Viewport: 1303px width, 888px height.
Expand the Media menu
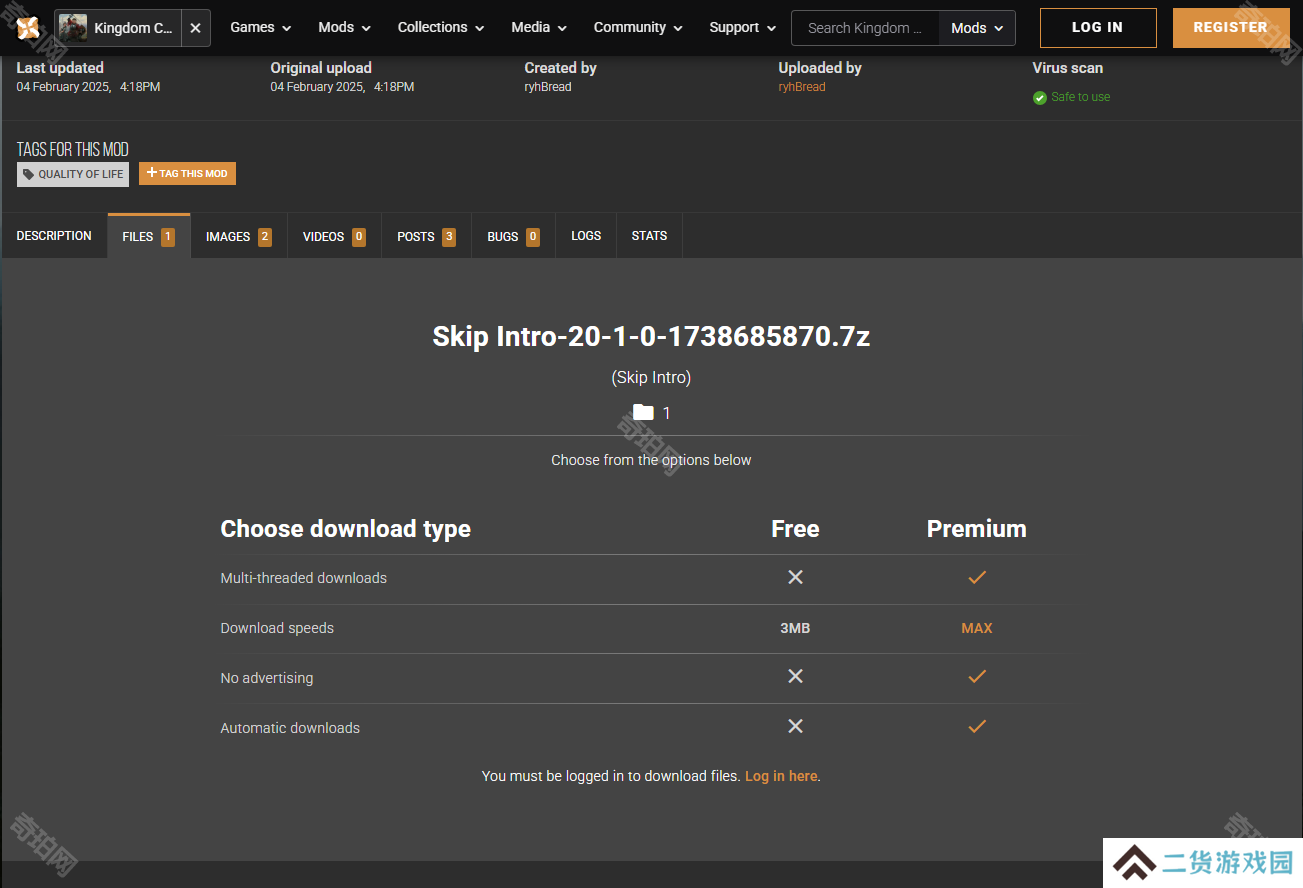539,28
